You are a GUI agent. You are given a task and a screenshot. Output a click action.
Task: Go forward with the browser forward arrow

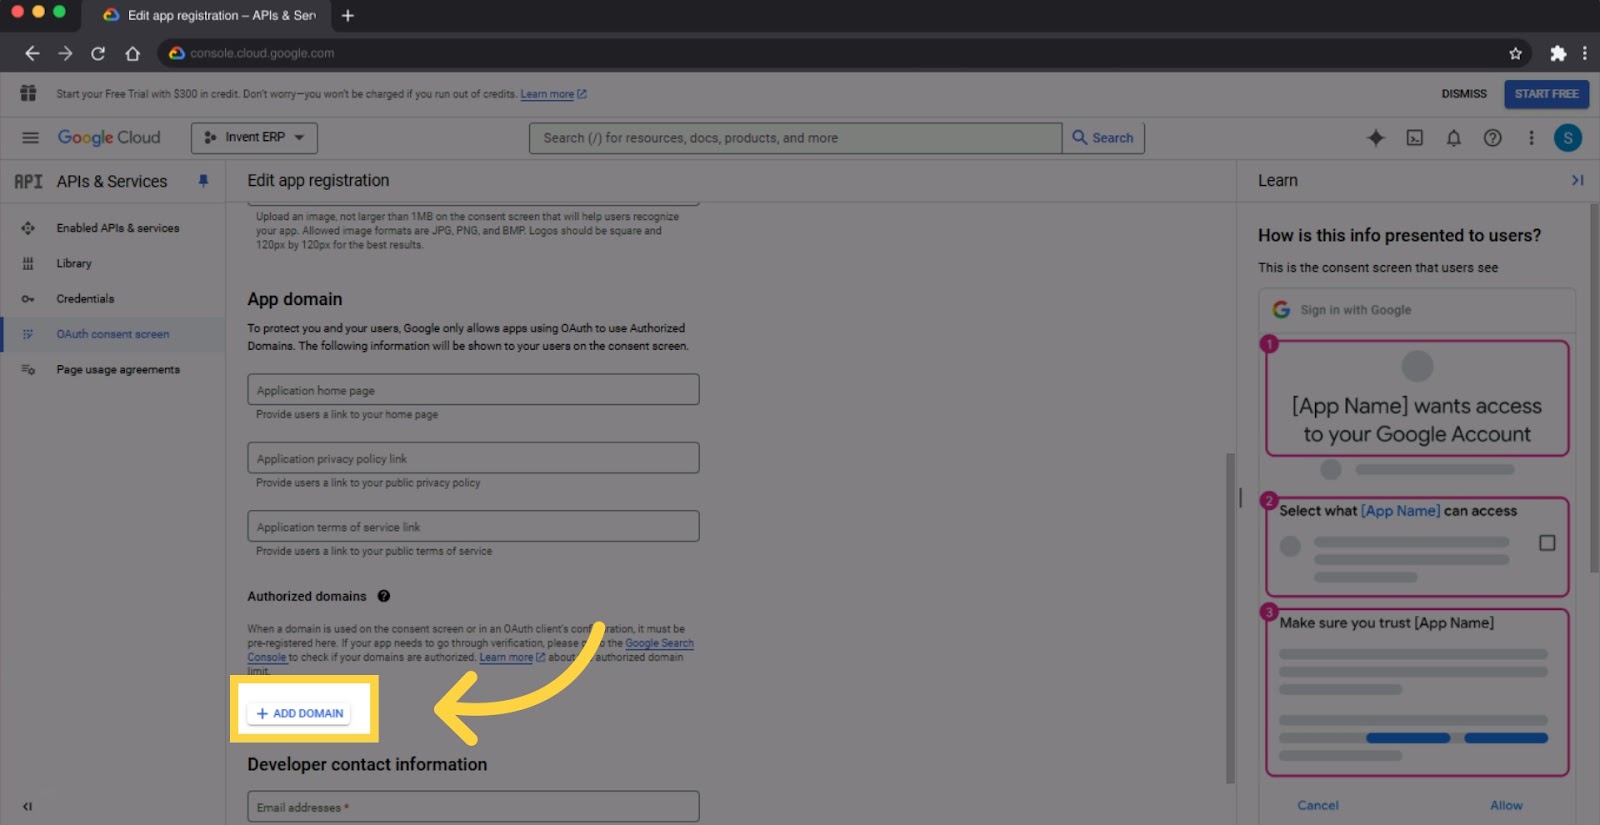click(65, 53)
